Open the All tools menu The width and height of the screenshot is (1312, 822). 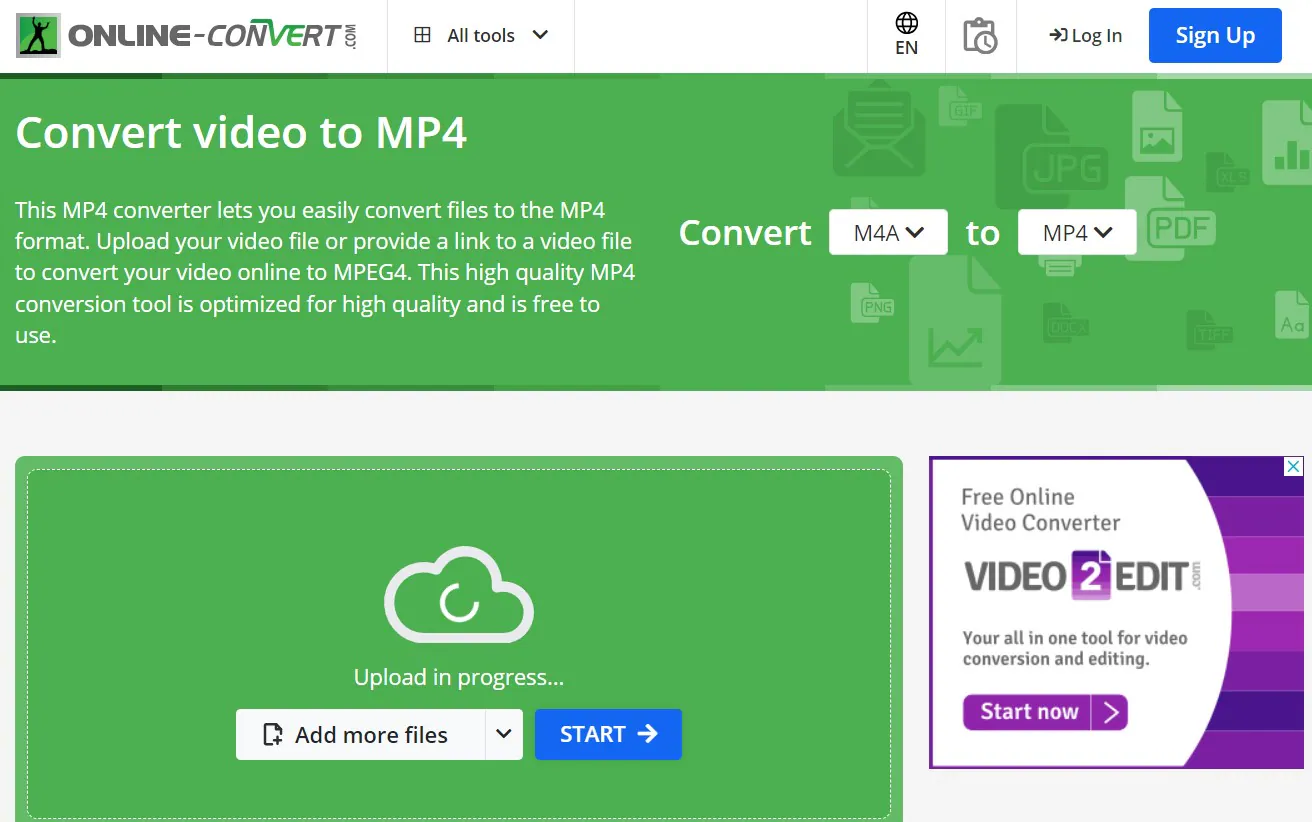point(481,35)
